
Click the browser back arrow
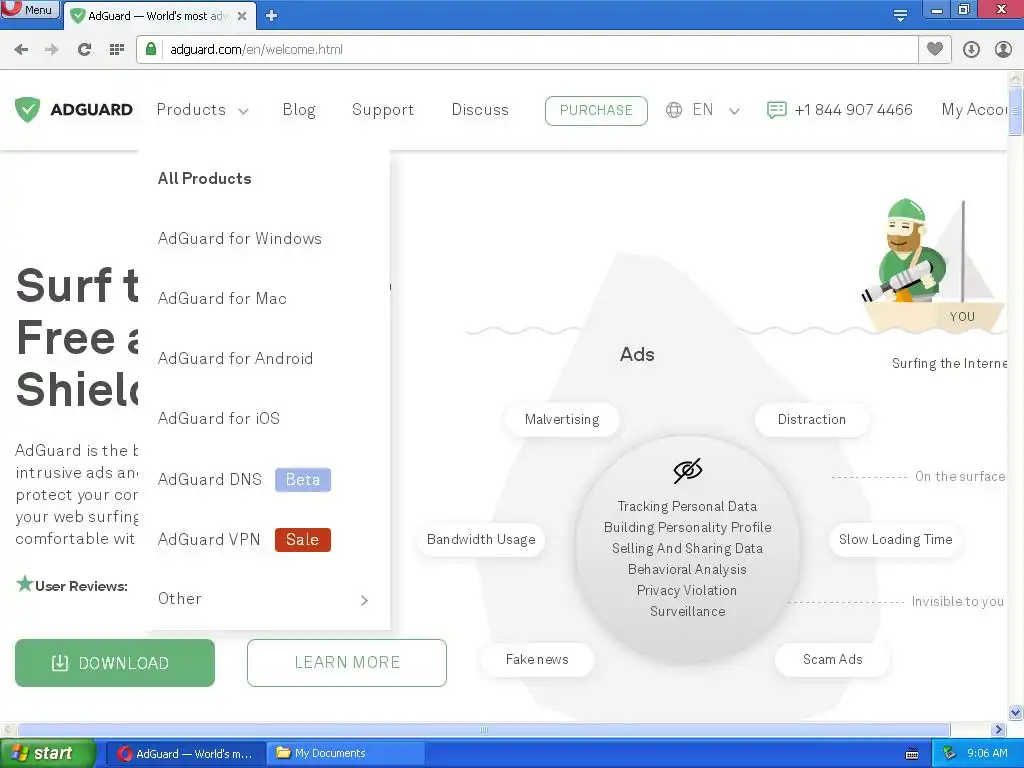pyautogui.click(x=21, y=50)
